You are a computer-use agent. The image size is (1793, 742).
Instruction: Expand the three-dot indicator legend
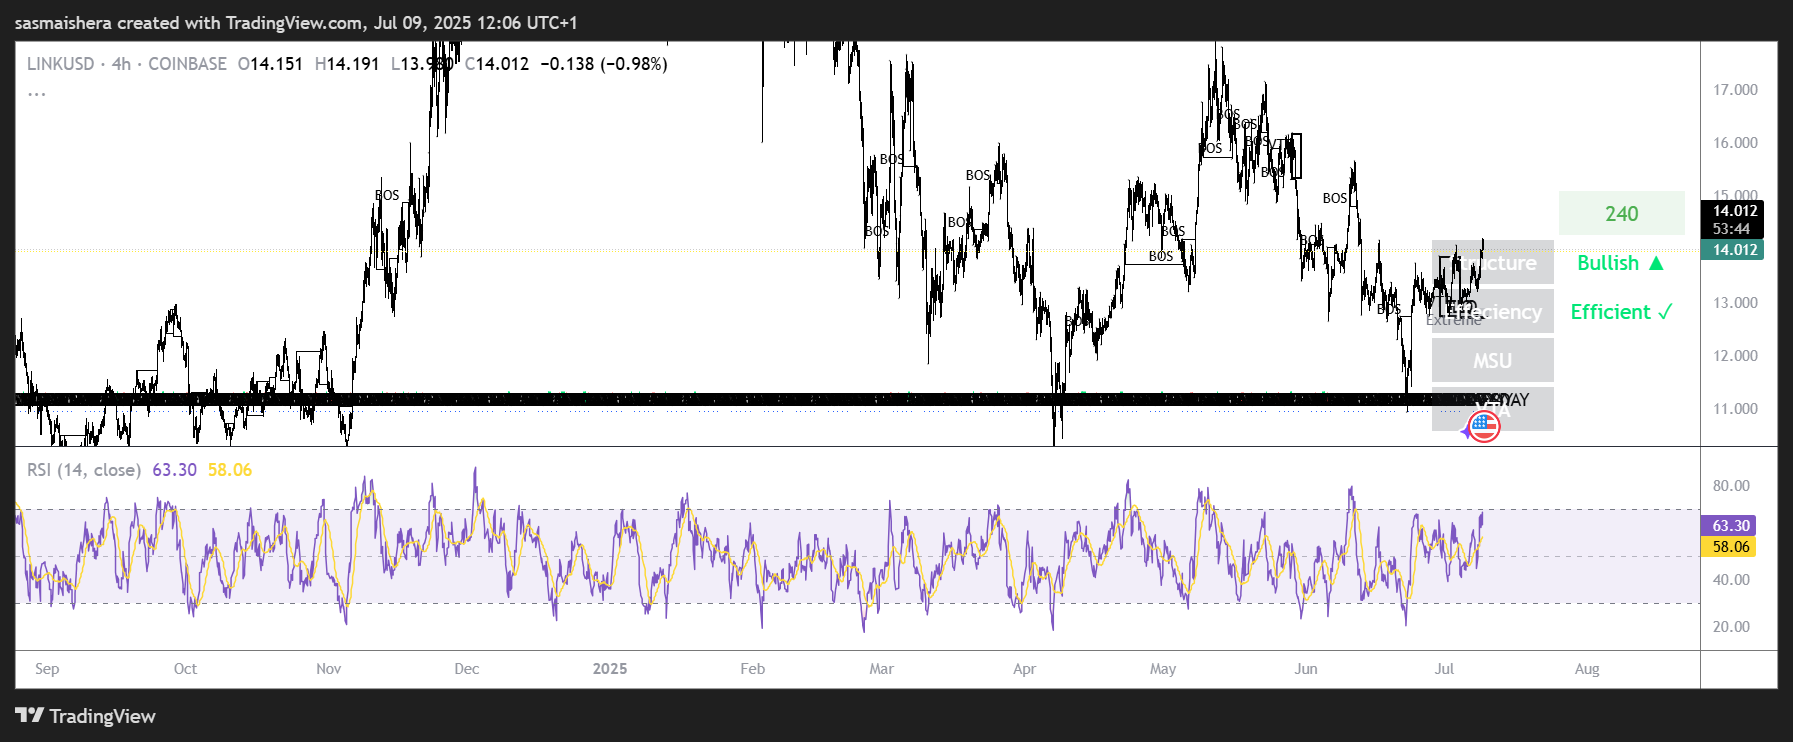pyautogui.click(x=37, y=93)
